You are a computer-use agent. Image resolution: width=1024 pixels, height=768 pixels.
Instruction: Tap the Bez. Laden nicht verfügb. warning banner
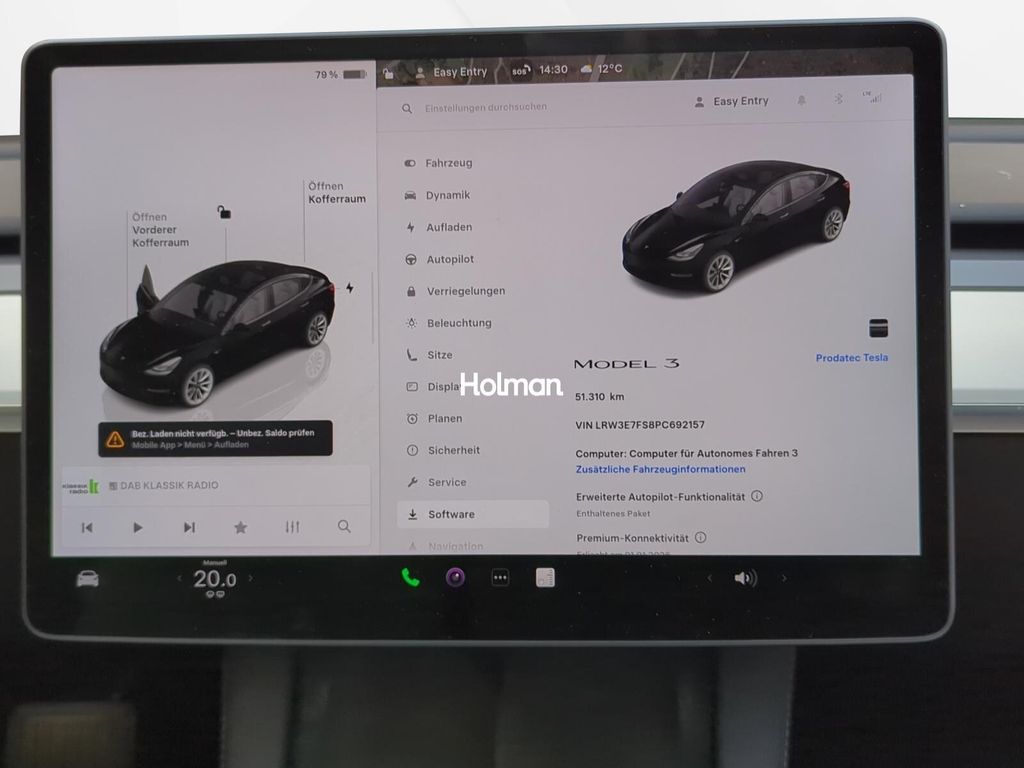tap(216, 438)
